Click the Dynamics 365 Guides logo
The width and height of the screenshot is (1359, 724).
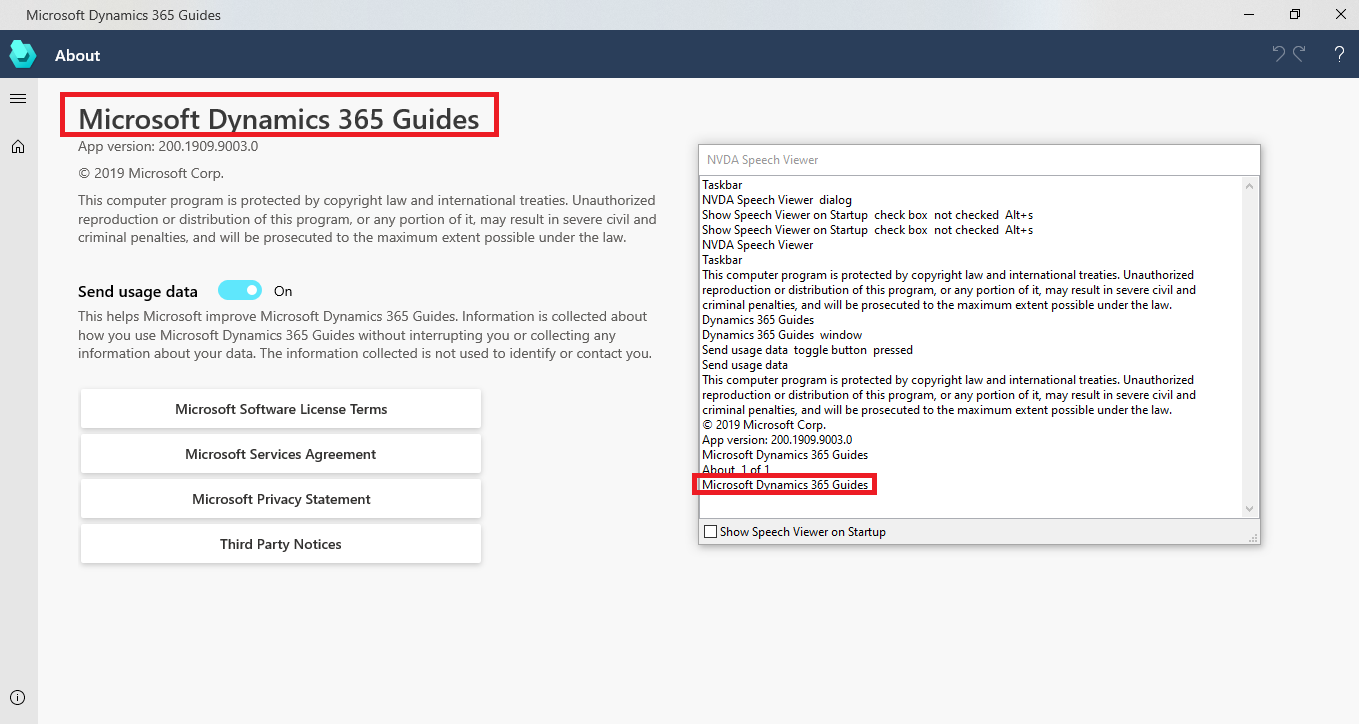[x=22, y=53]
